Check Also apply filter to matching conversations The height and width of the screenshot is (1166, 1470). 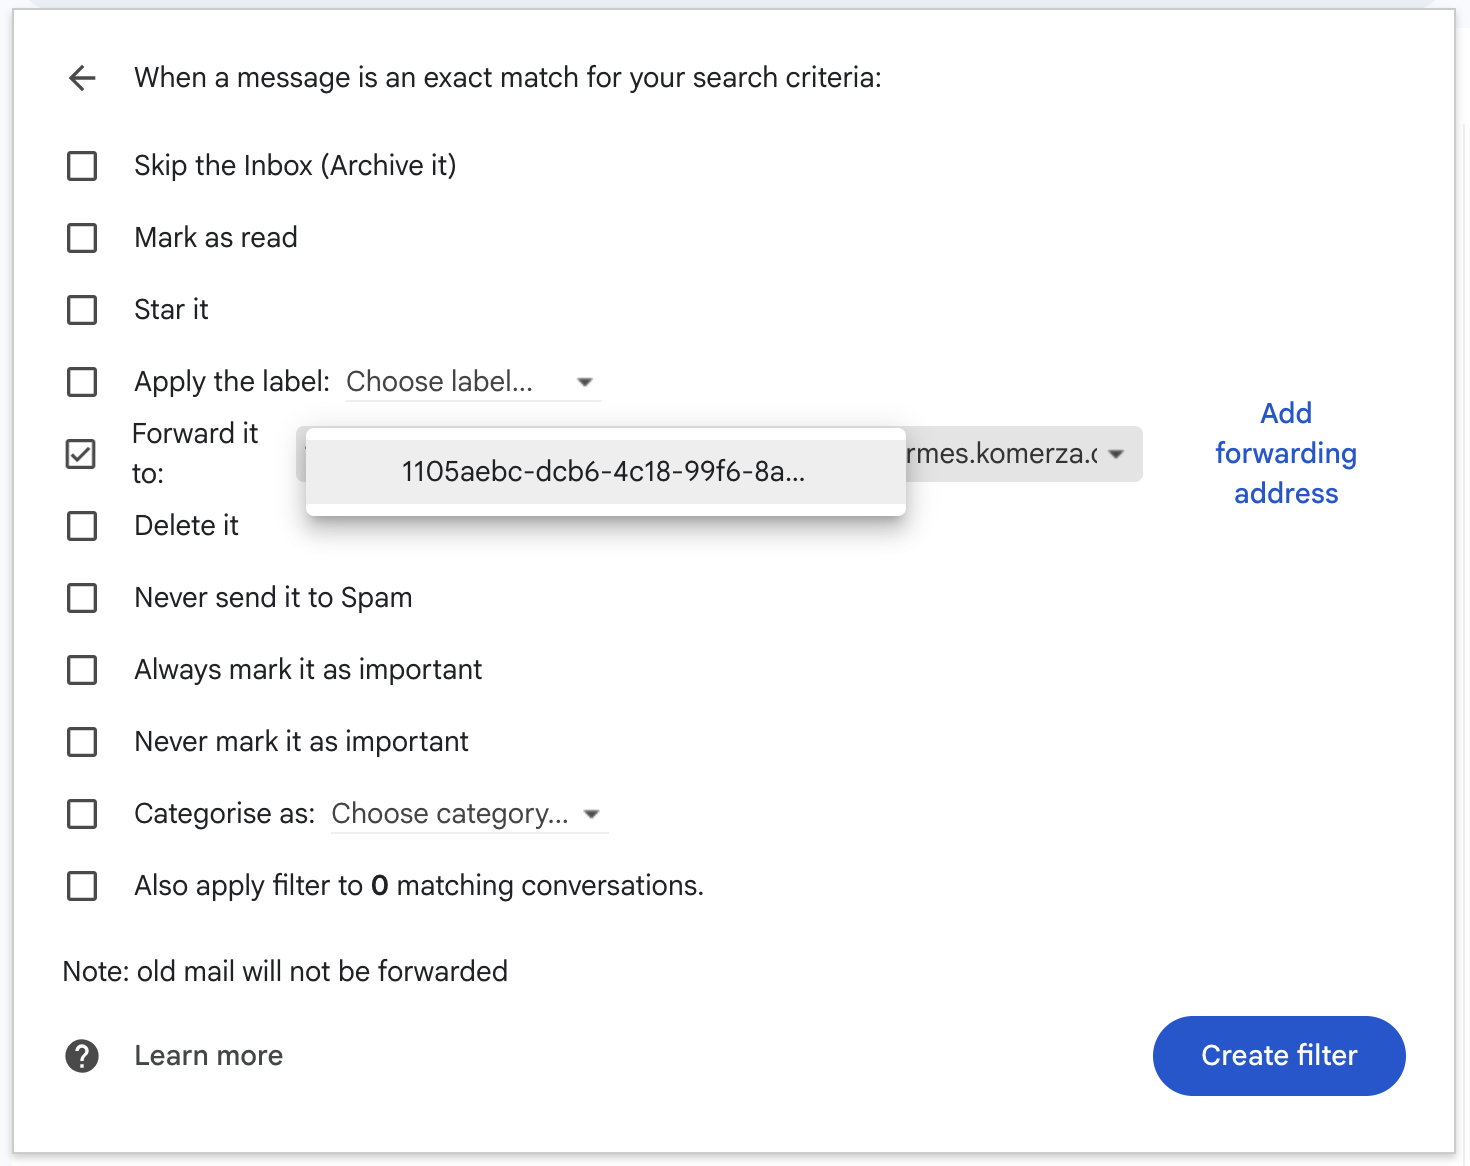point(82,886)
